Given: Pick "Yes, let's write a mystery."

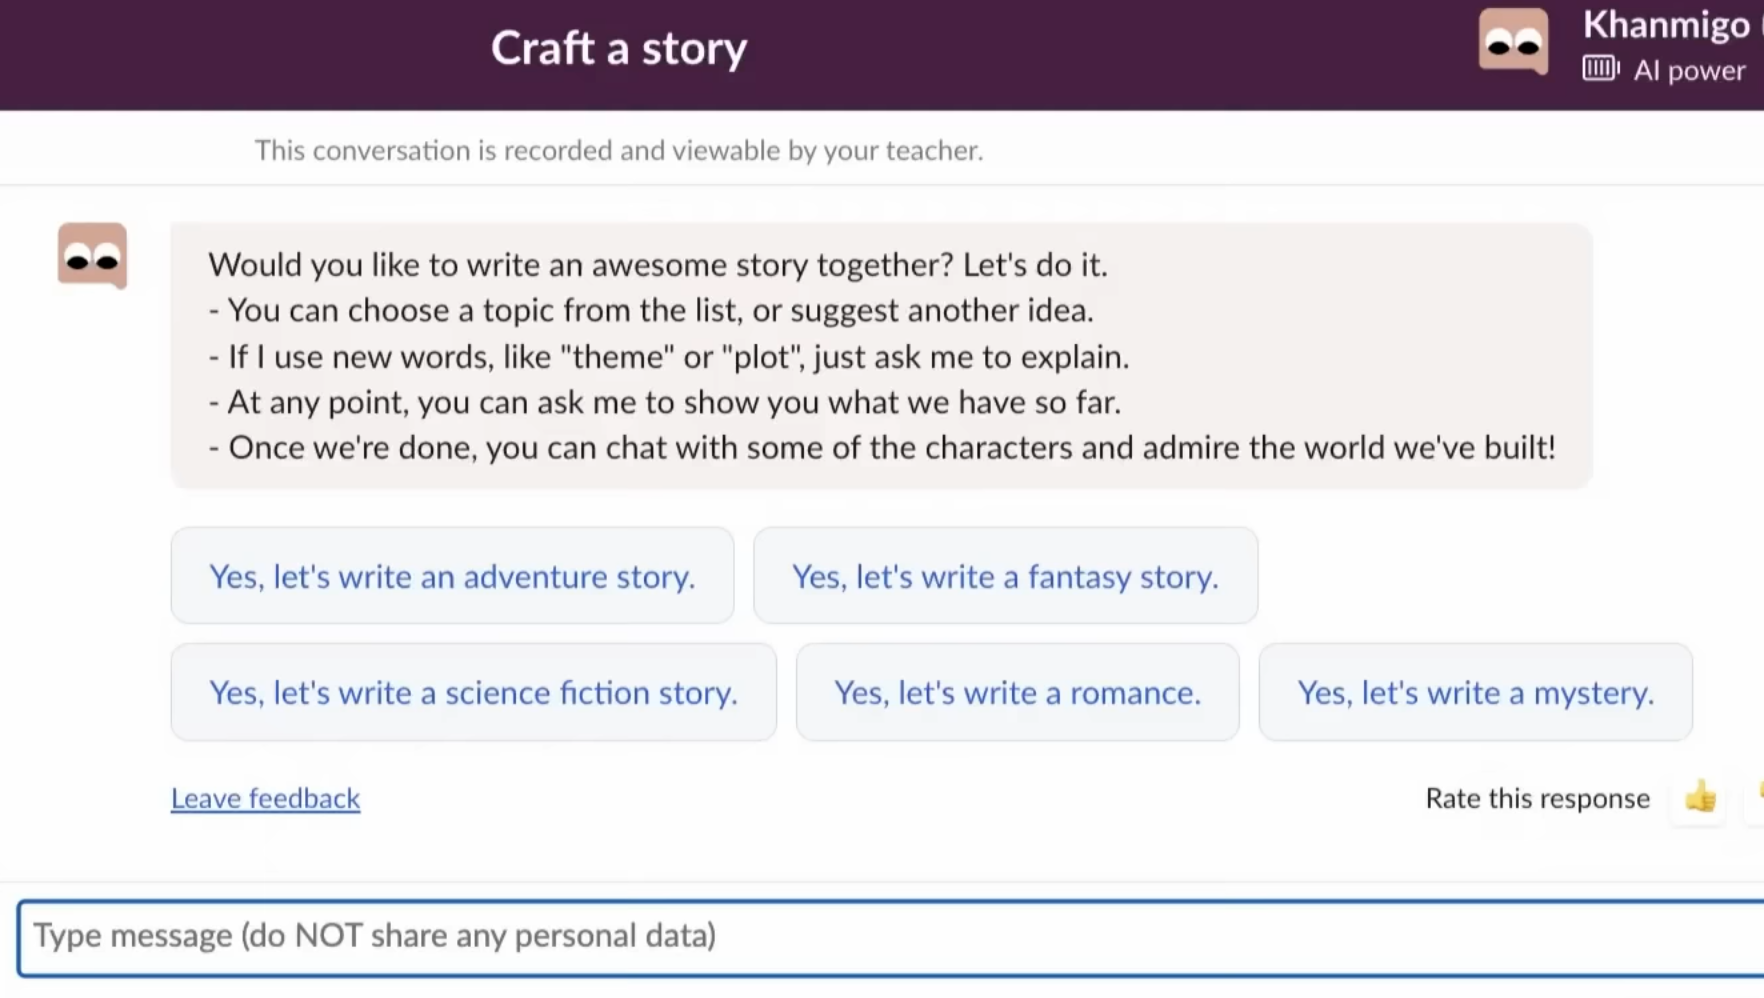Looking at the screenshot, I should pyautogui.click(x=1475, y=692).
